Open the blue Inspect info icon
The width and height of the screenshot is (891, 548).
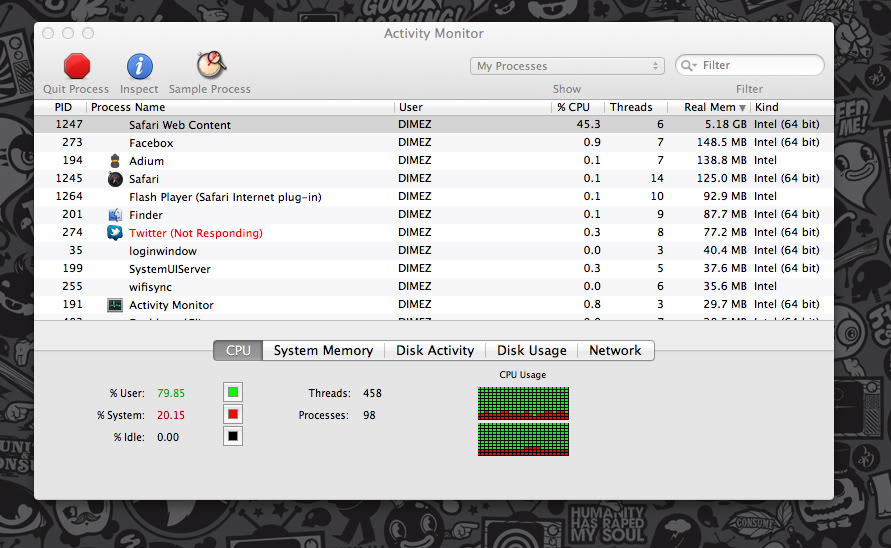pos(139,66)
